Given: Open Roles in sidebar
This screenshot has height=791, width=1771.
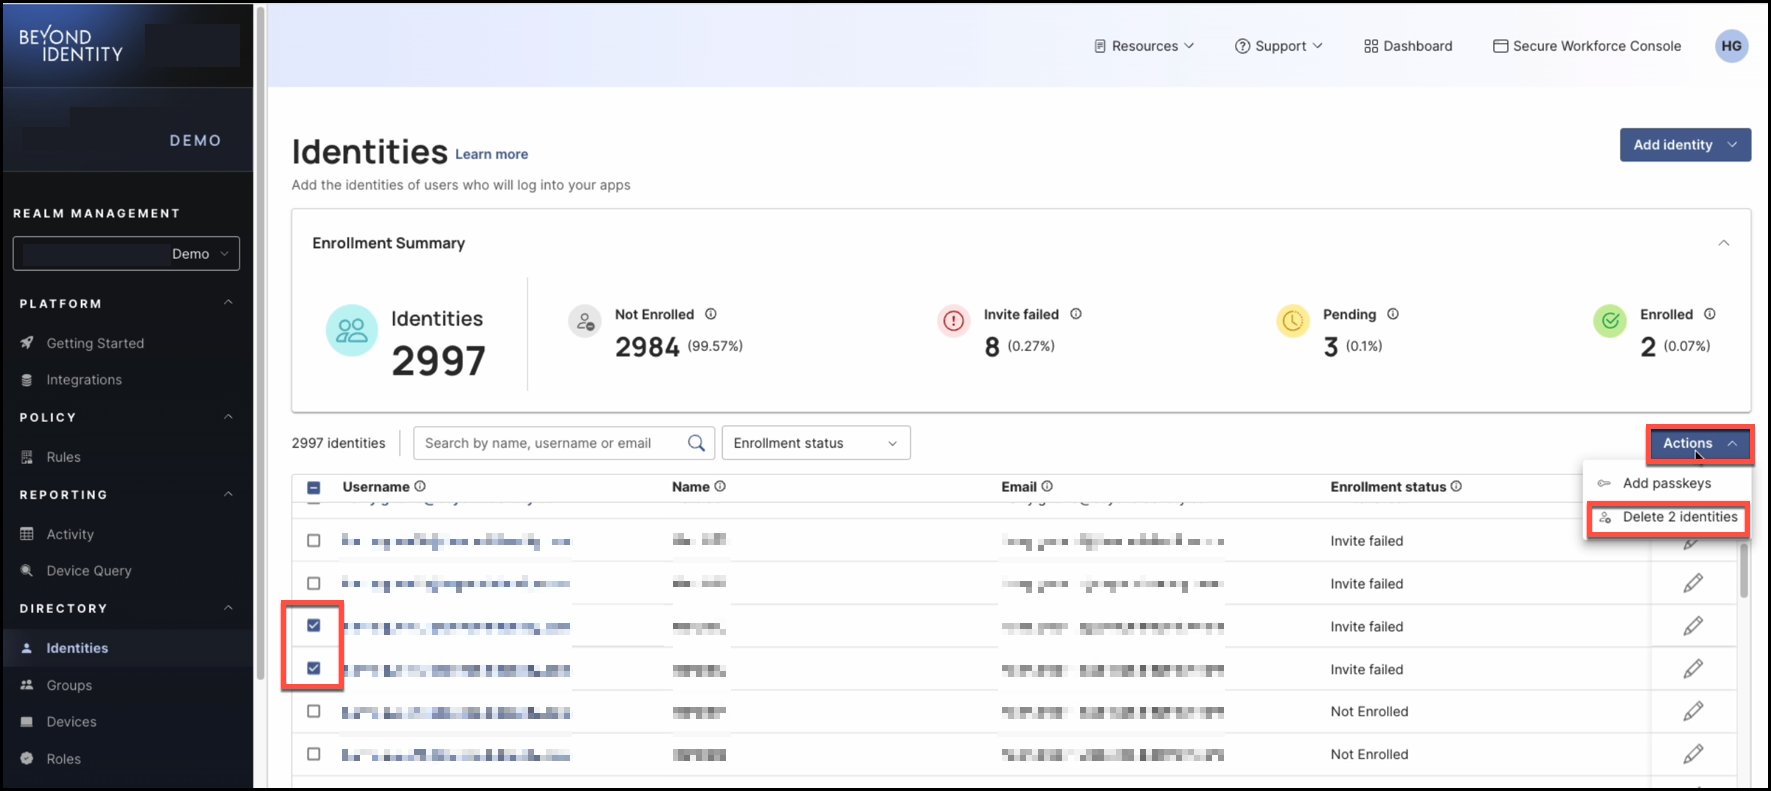Looking at the screenshot, I should [63, 759].
